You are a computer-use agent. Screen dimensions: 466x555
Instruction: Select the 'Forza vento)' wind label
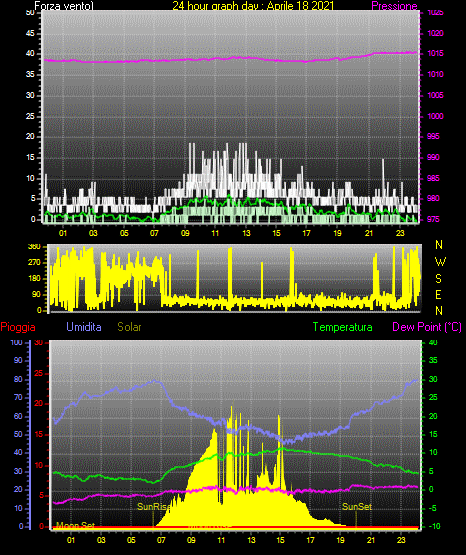pos(64,6)
